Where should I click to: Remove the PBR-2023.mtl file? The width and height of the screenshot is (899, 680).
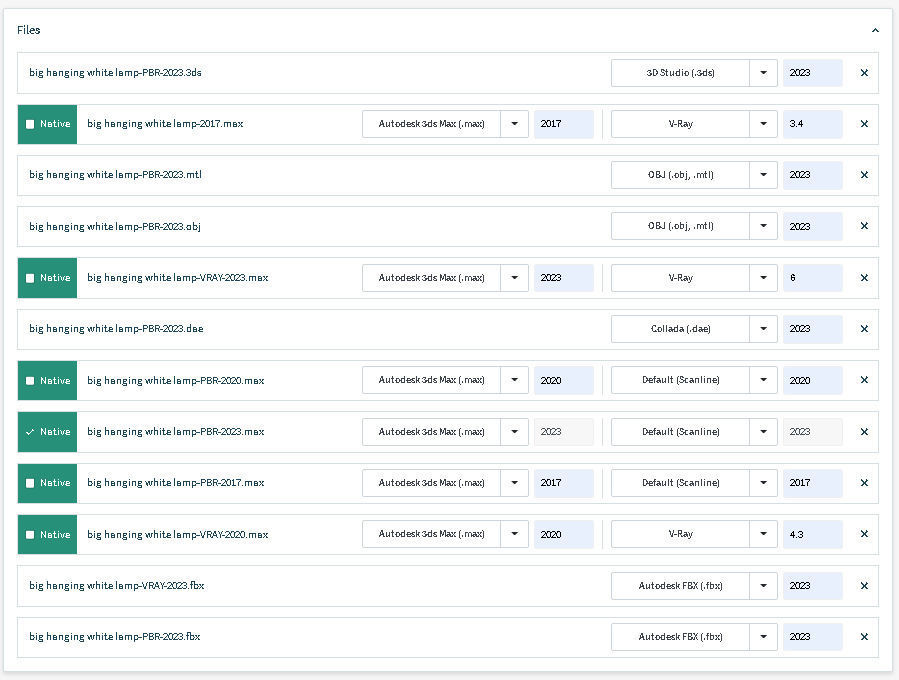tap(864, 175)
